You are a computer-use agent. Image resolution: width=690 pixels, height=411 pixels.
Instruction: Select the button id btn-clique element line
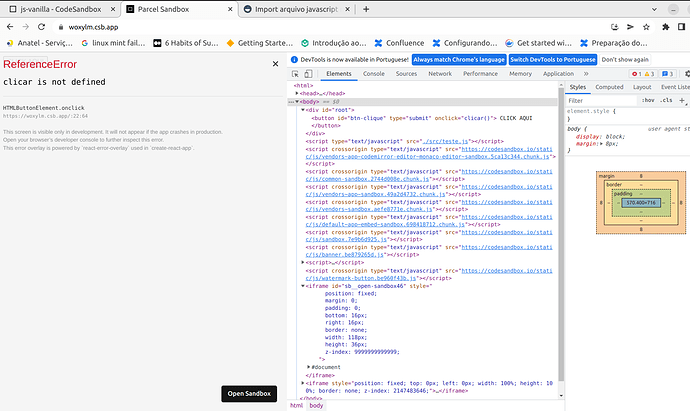pos(422,118)
